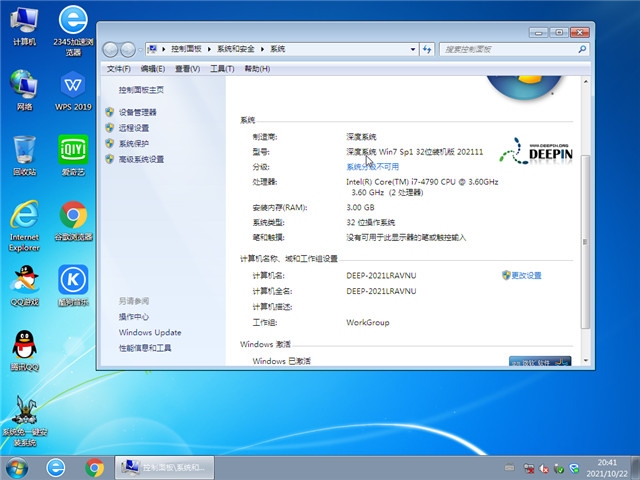Click the scrollbar down arrow

pos(585,361)
